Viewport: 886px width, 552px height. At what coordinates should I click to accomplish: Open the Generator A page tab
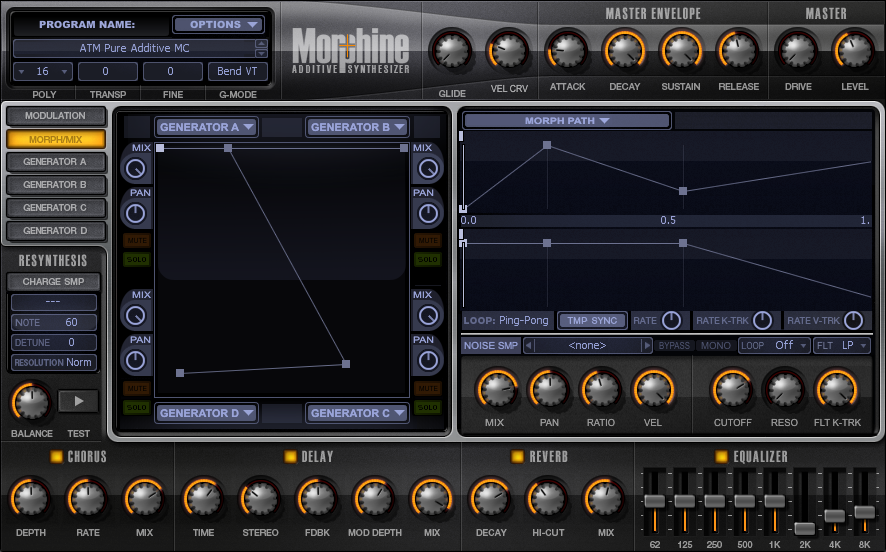pos(55,162)
